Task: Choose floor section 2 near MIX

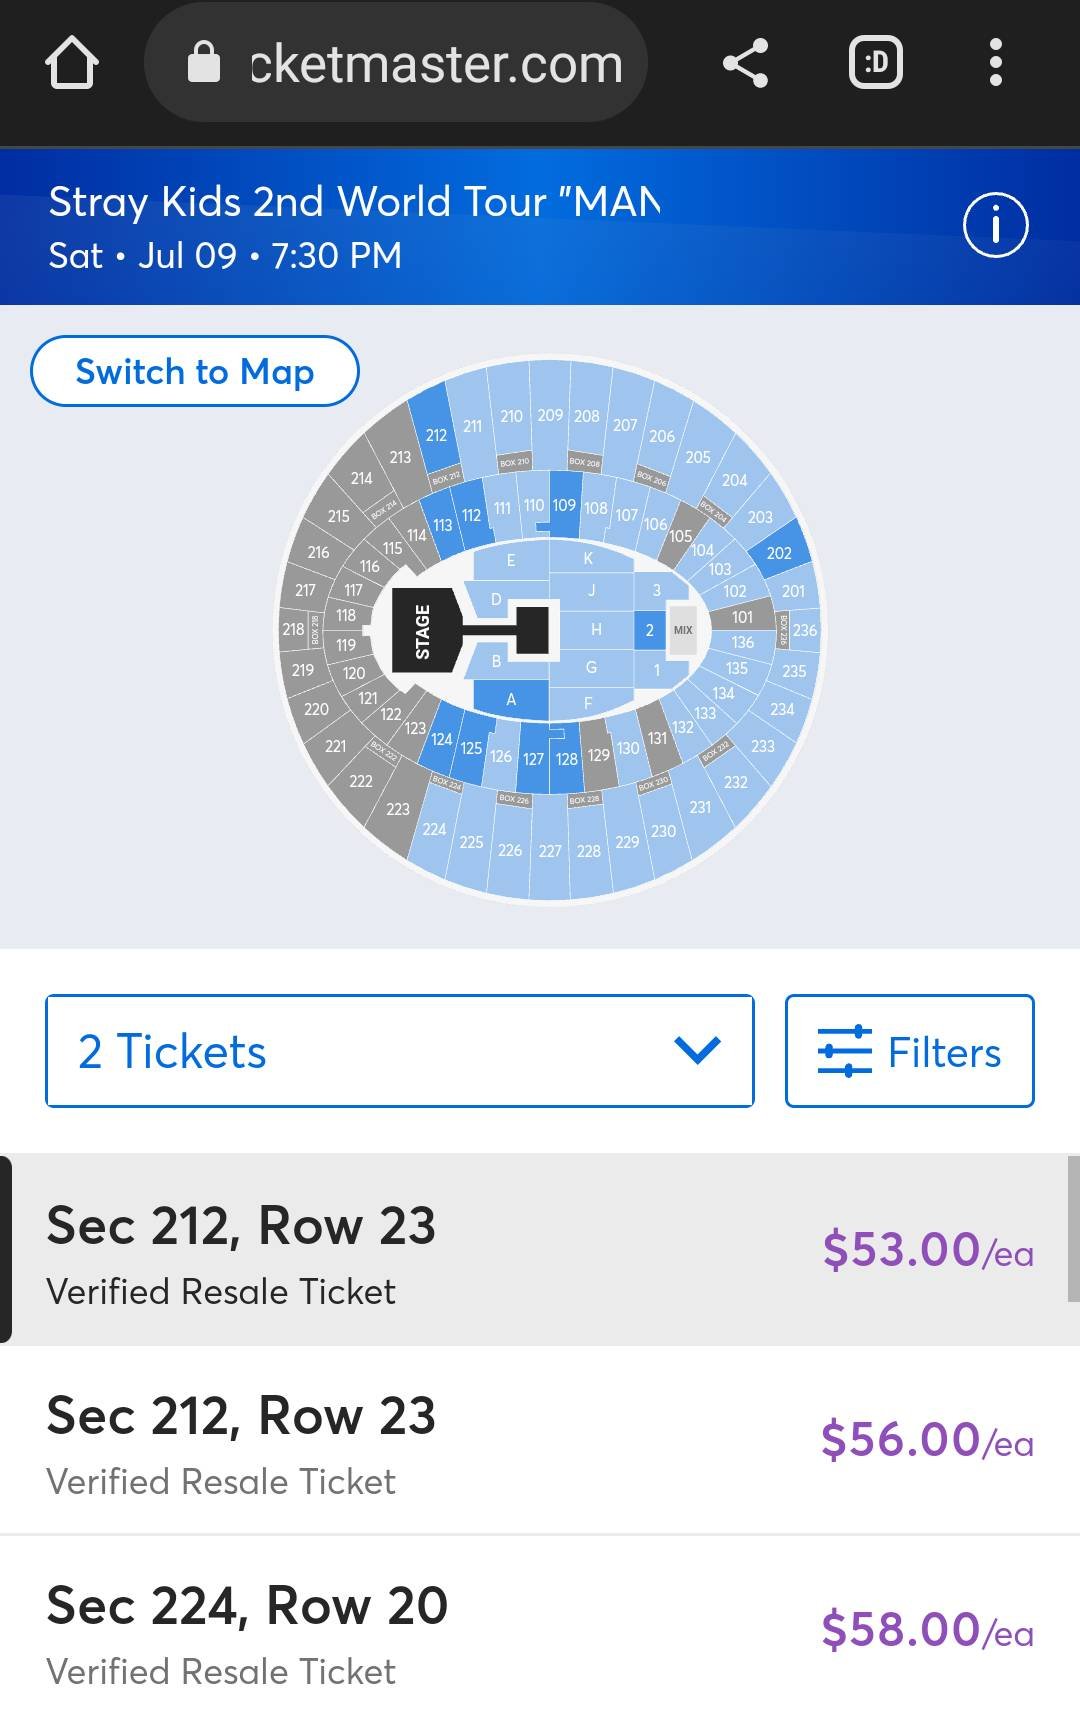Action: (x=649, y=630)
